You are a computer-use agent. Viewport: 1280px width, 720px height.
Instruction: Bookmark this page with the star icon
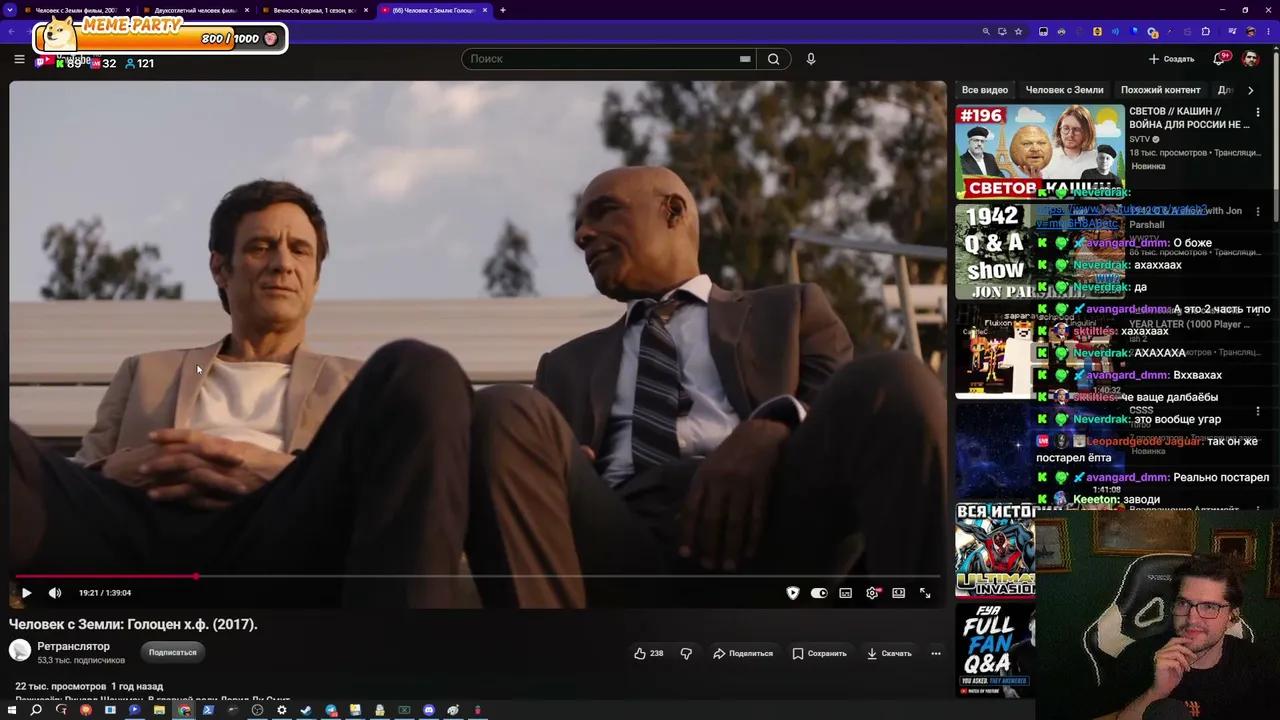pos(1018,32)
